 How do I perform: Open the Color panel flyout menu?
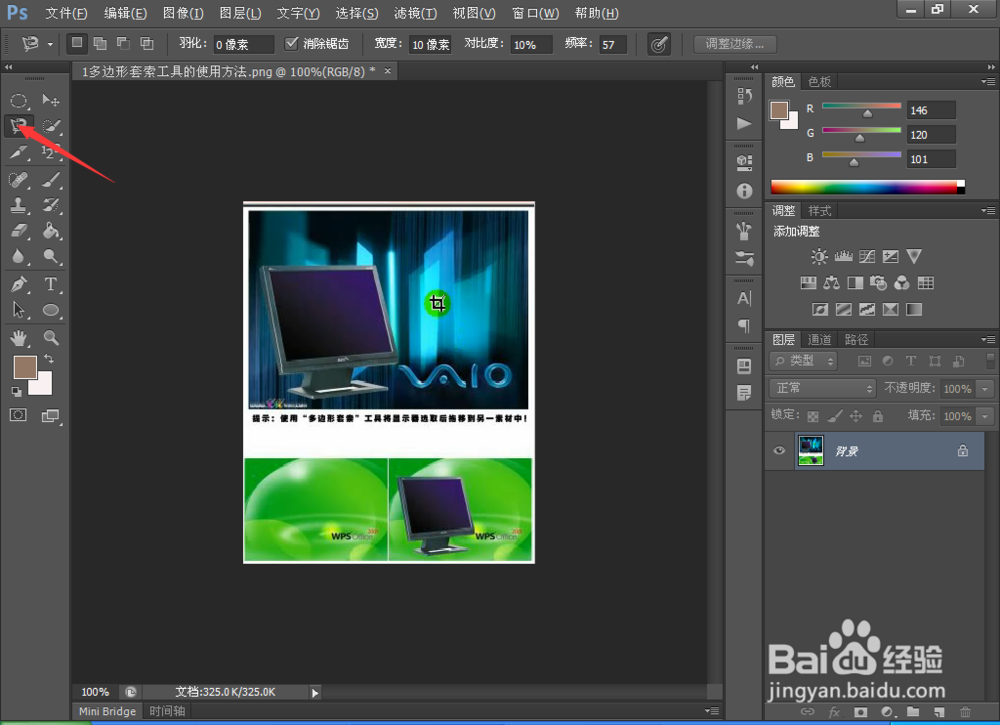tap(988, 82)
